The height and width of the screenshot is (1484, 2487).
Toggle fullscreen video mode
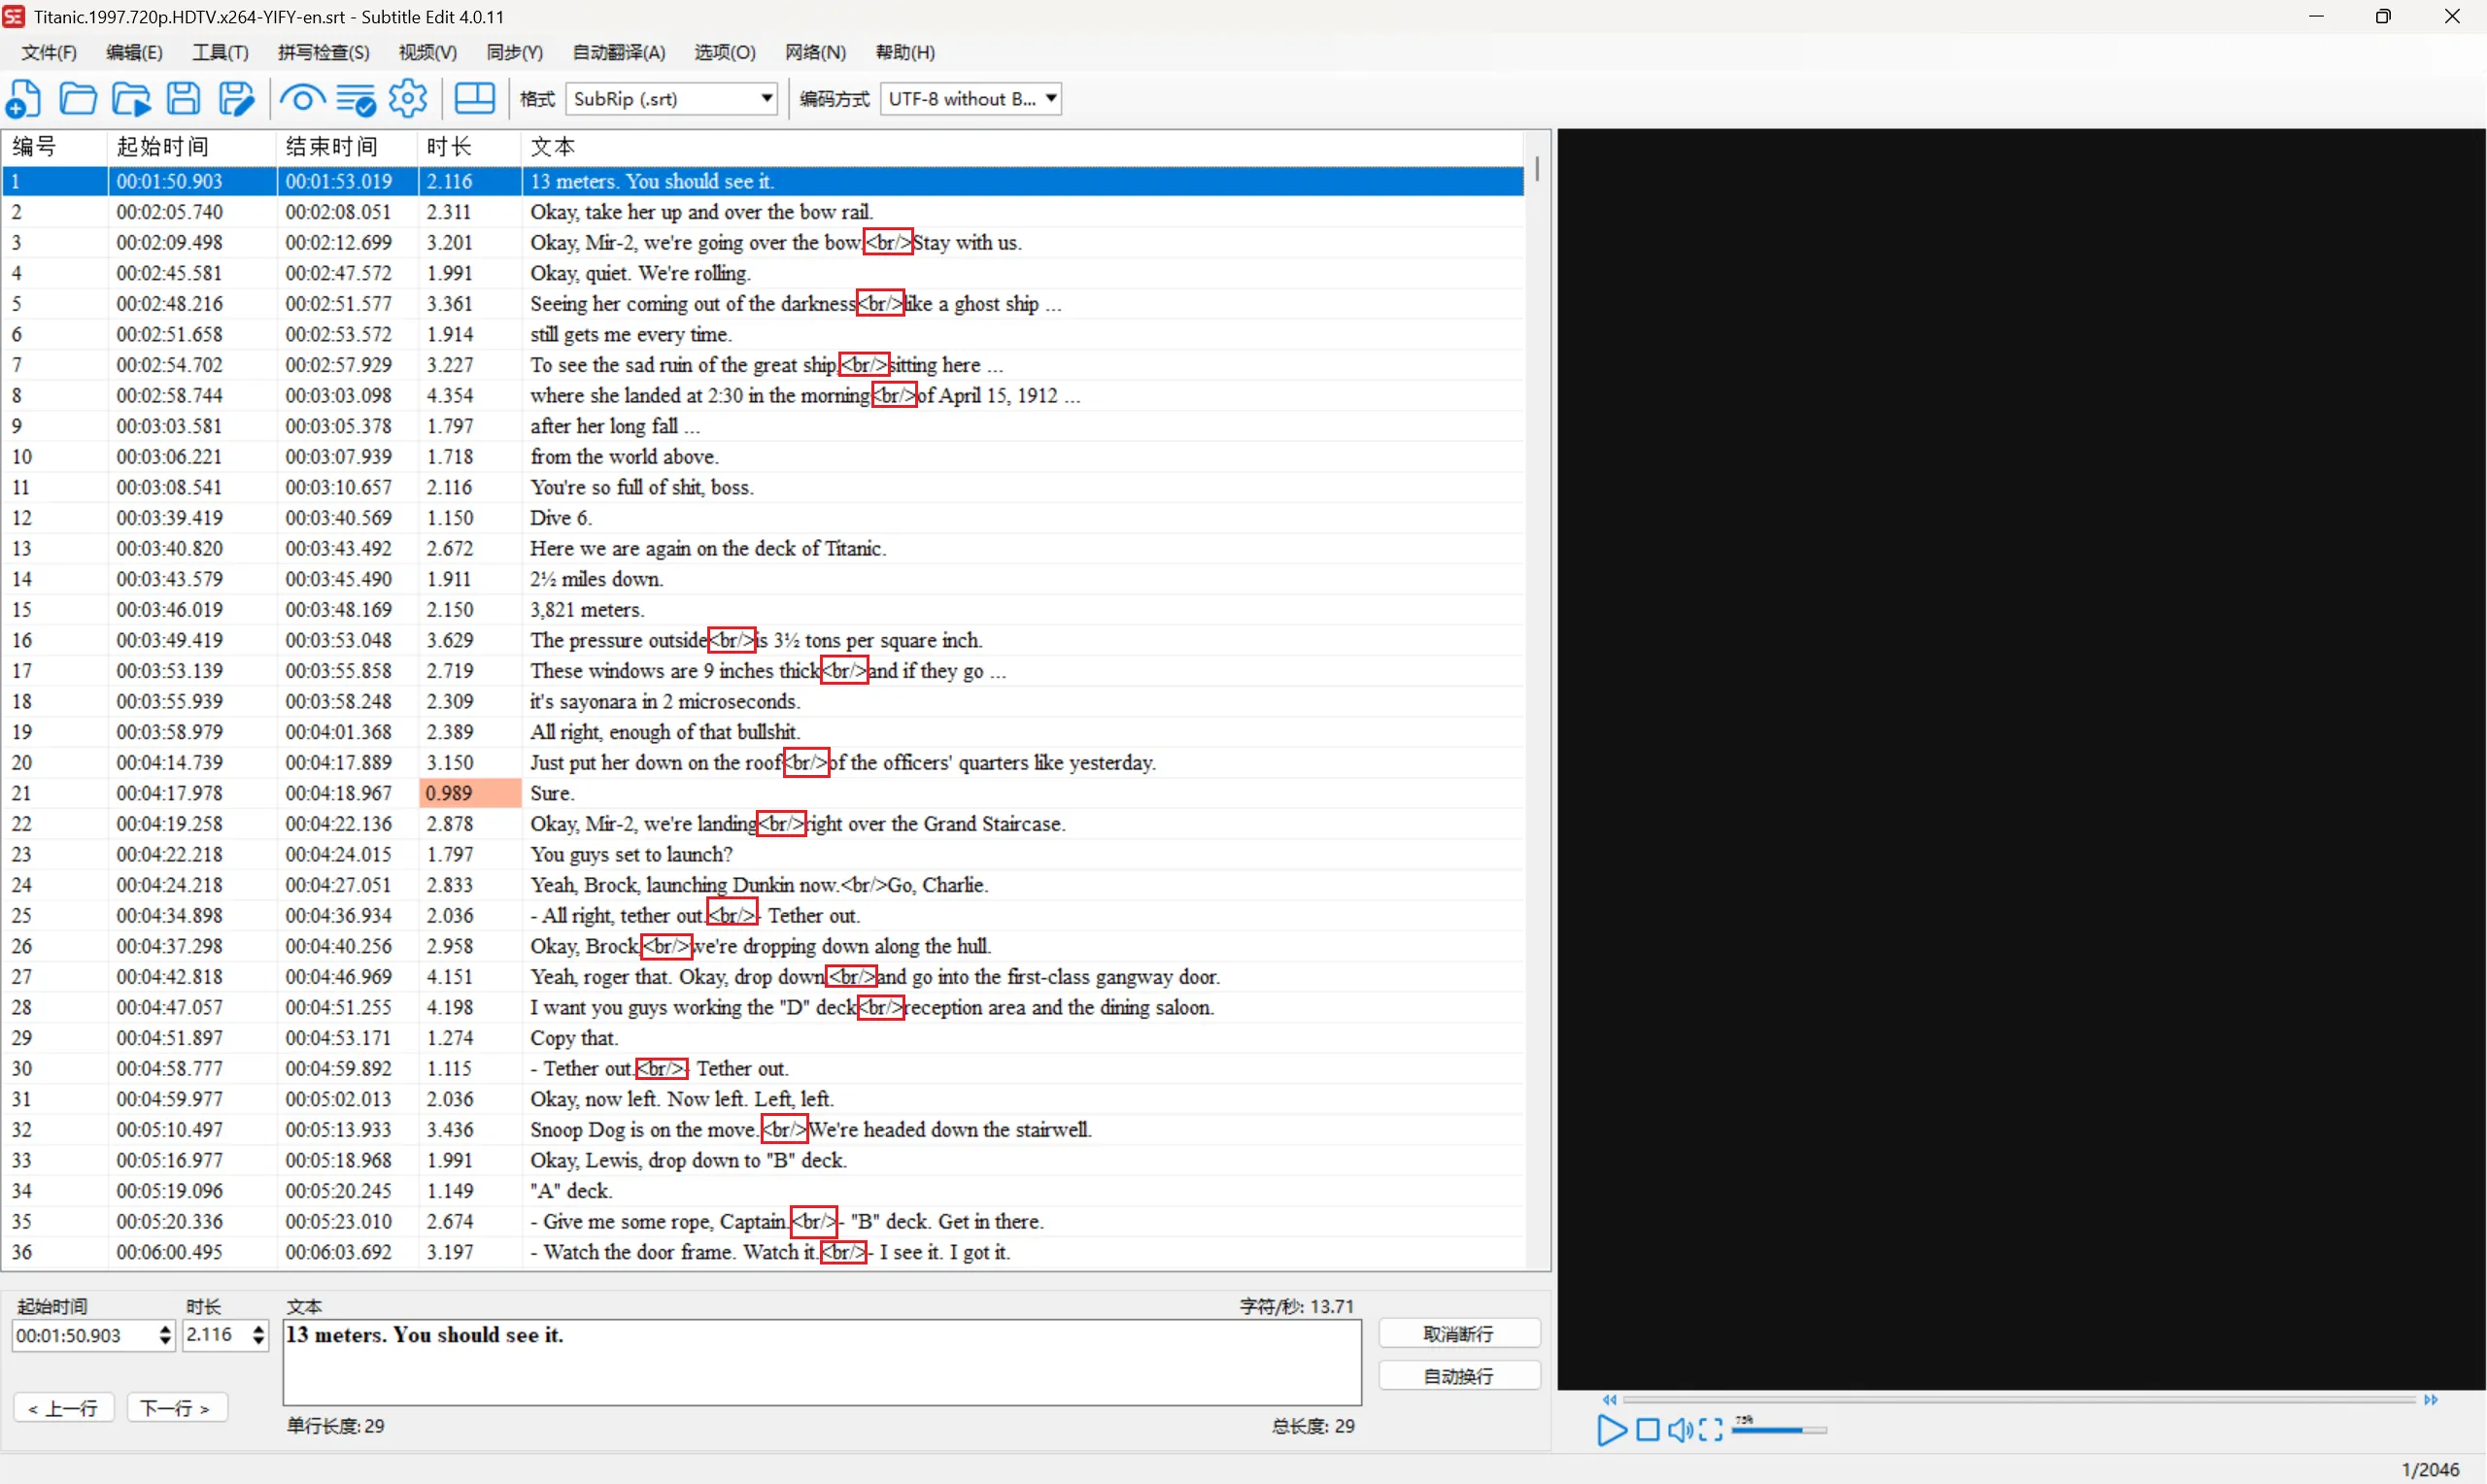pos(1711,1431)
